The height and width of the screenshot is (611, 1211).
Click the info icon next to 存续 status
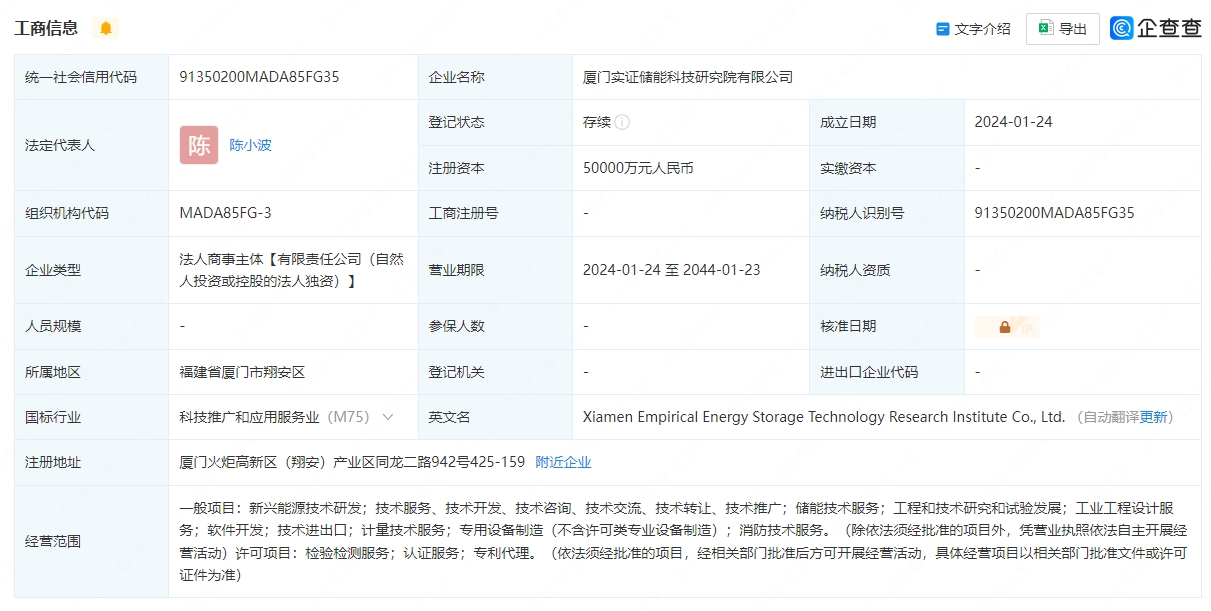click(x=621, y=121)
